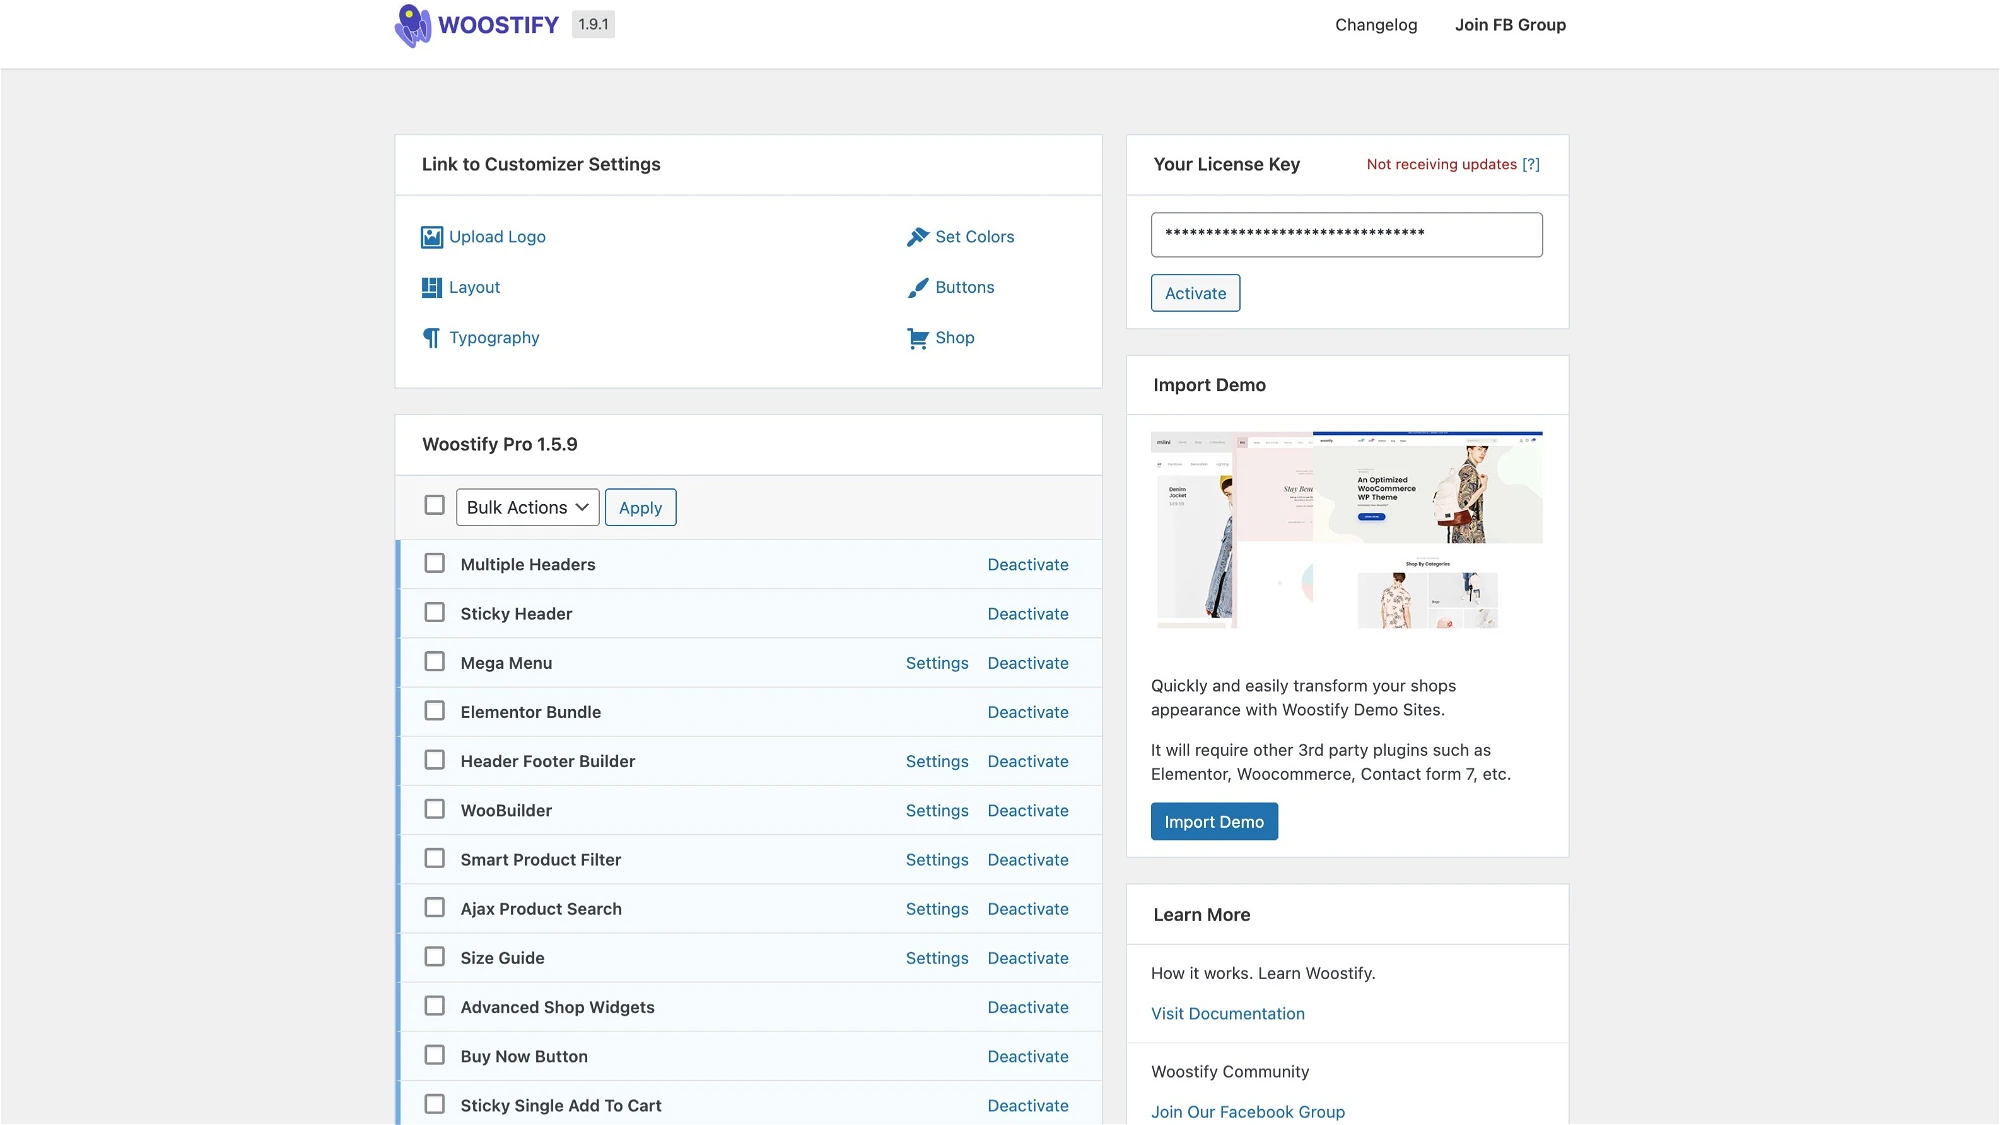Click the Shop cart icon

tap(918, 338)
